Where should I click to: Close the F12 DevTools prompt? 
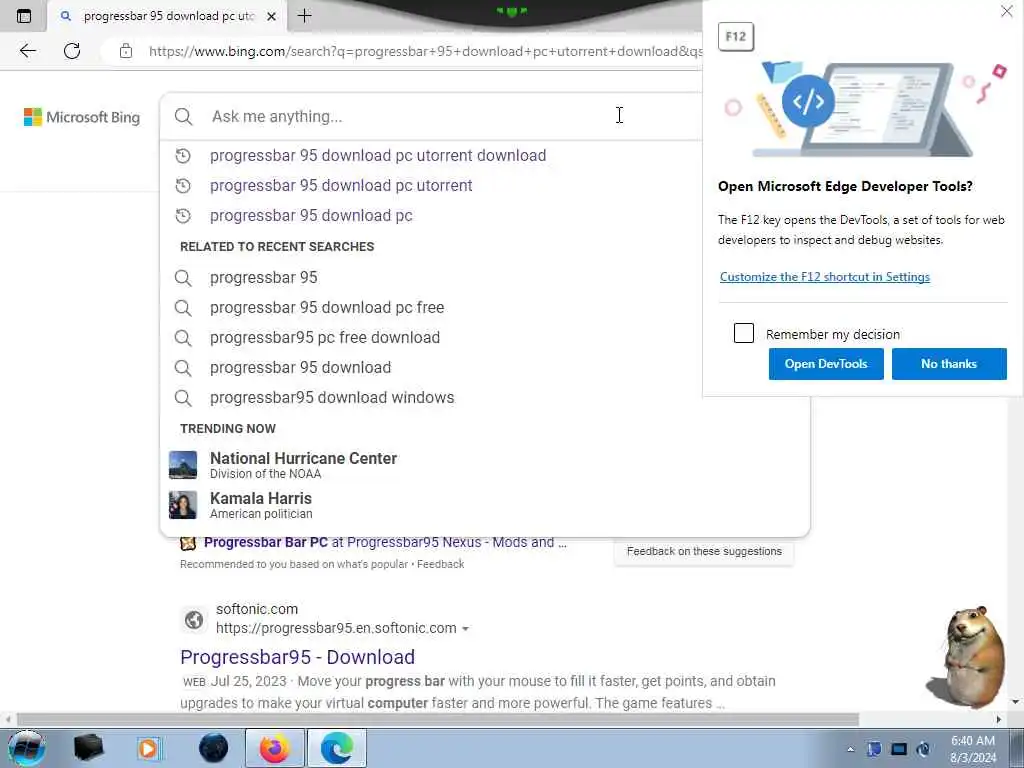pyautogui.click(x=1006, y=12)
